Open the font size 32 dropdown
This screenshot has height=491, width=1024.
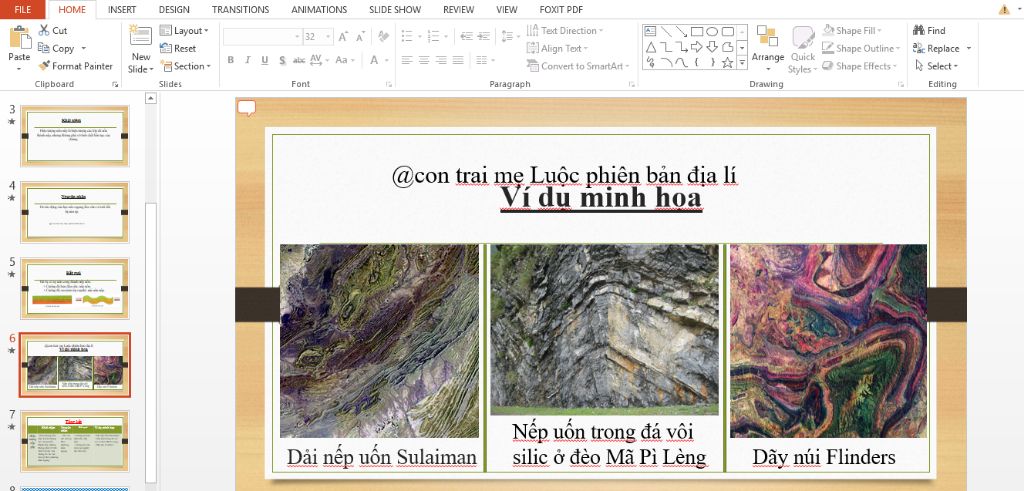click(328, 37)
